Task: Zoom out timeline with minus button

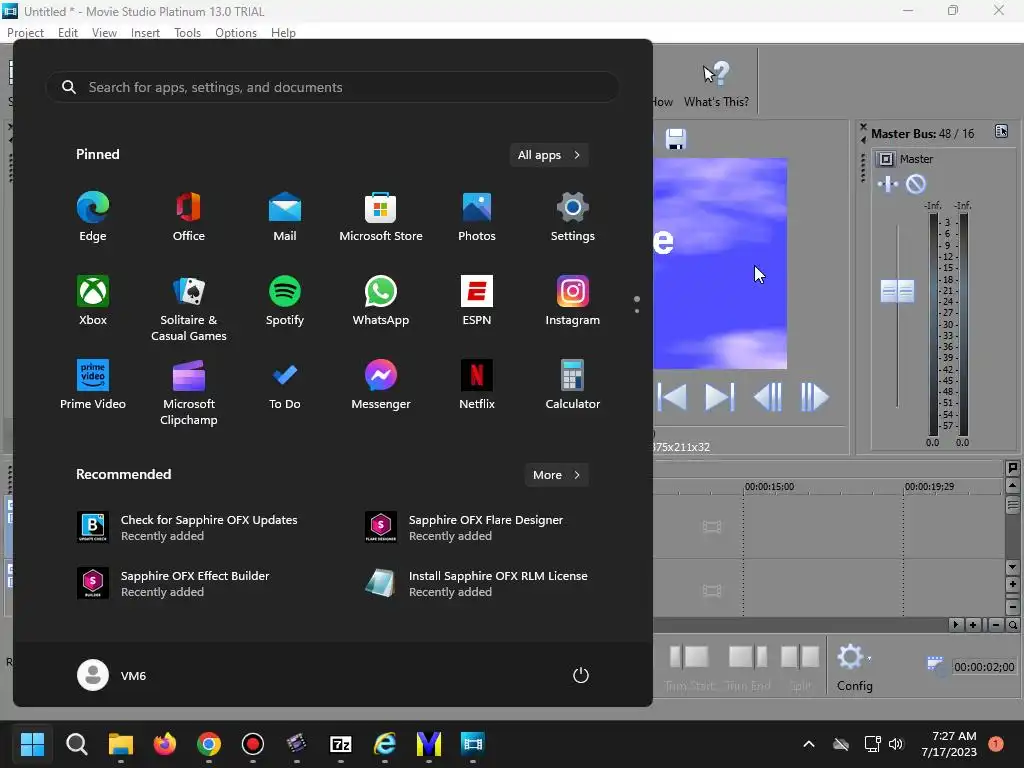Action: click(x=995, y=625)
